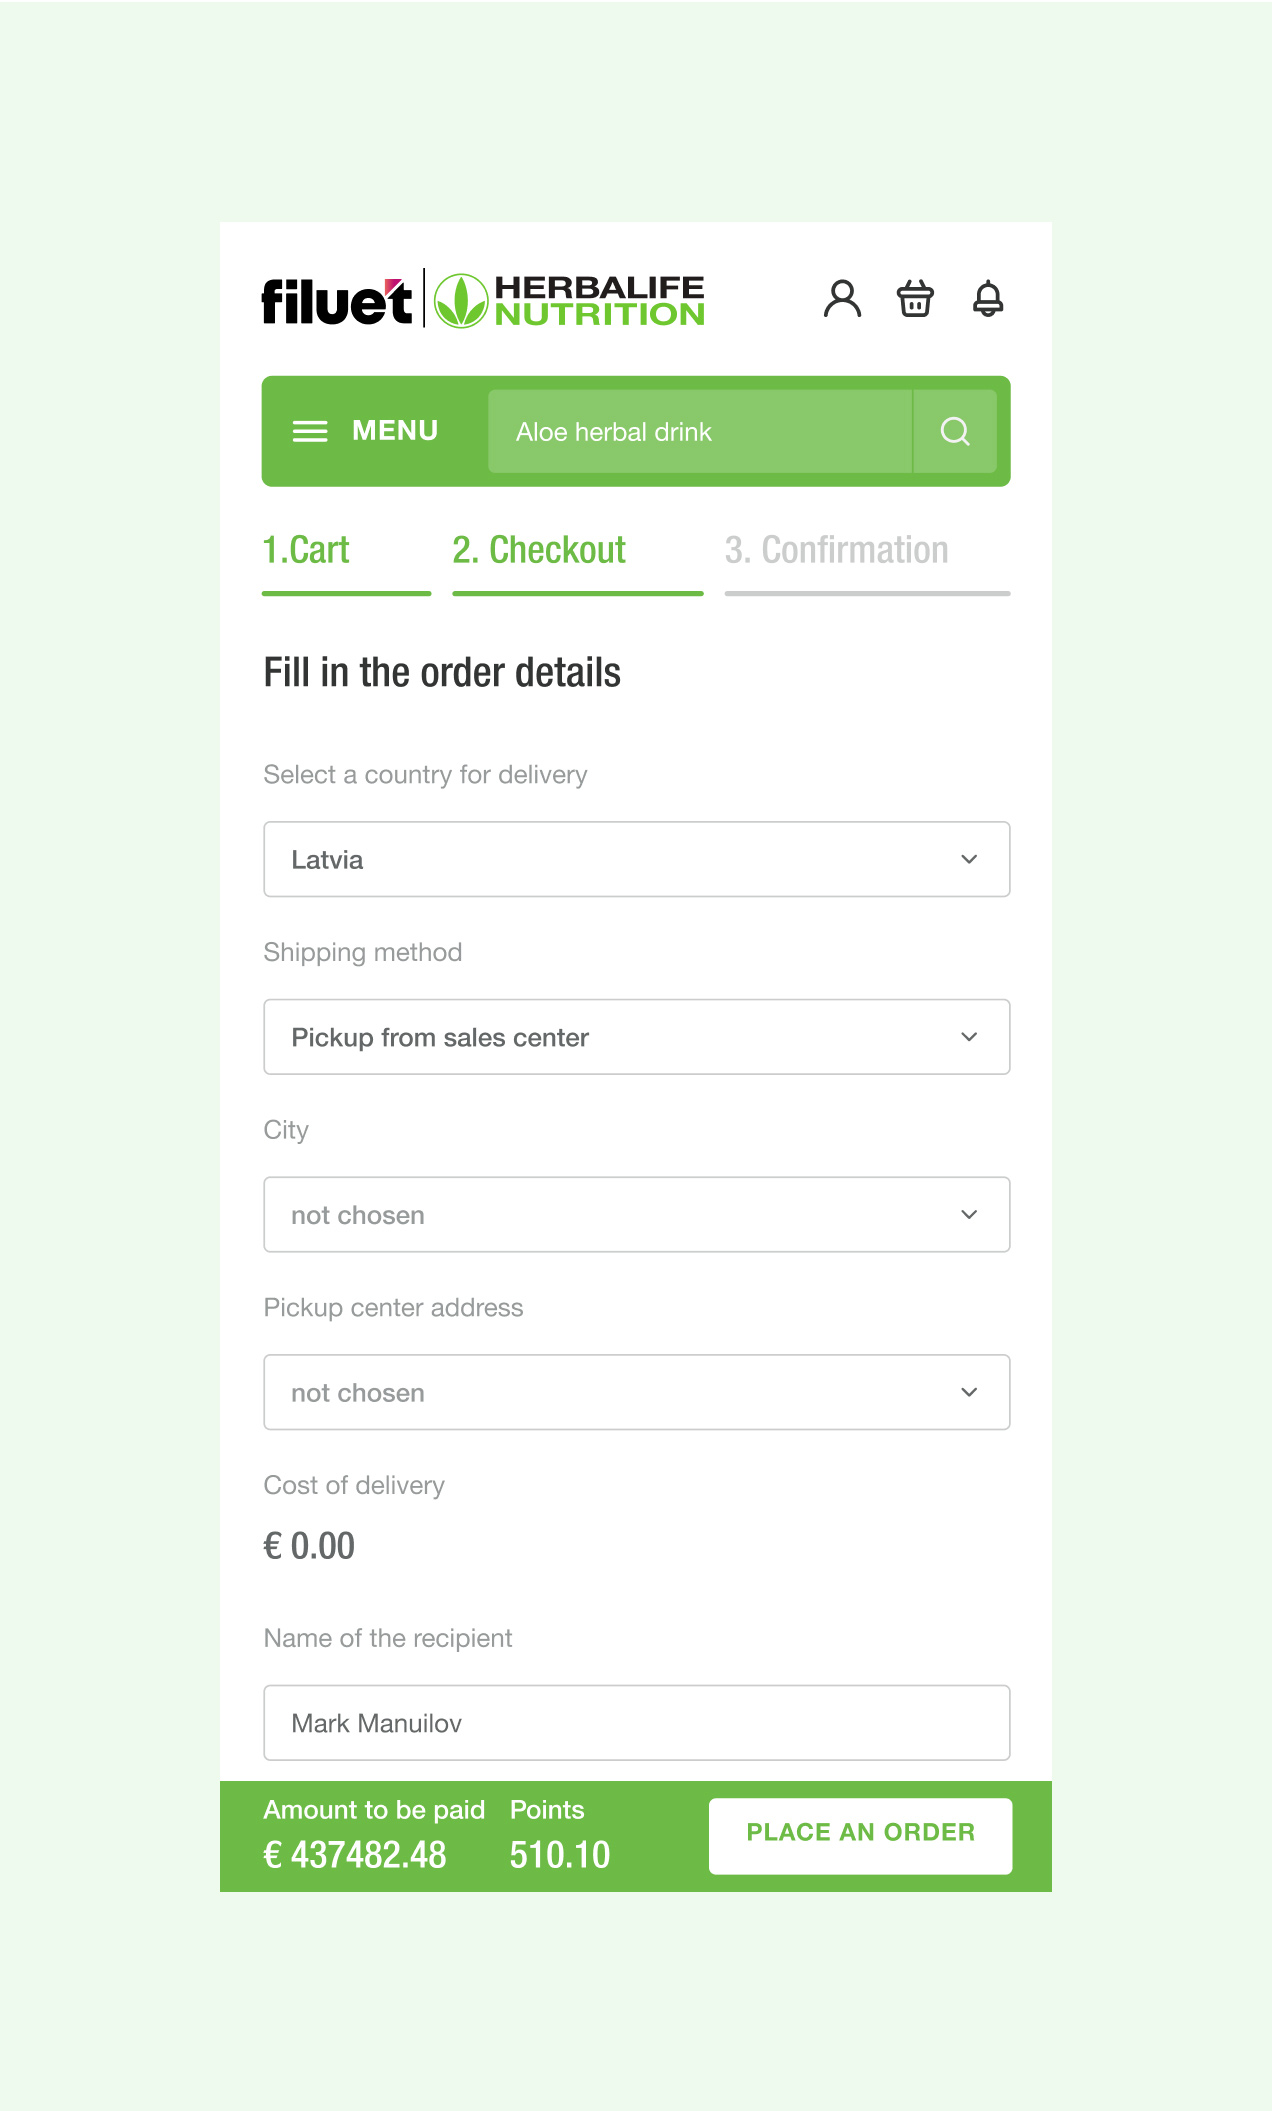Go to the 3. Confirmation step tab
Image resolution: width=1272 pixels, height=2111 pixels.
click(836, 551)
